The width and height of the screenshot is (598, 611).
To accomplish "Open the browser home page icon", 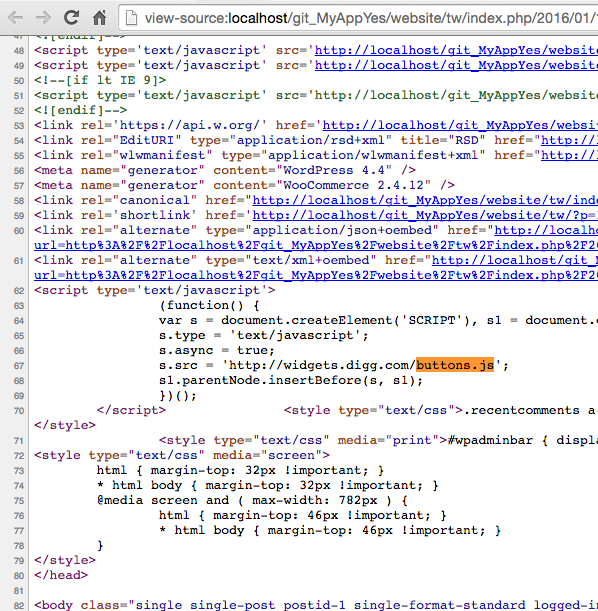I will pos(99,18).
